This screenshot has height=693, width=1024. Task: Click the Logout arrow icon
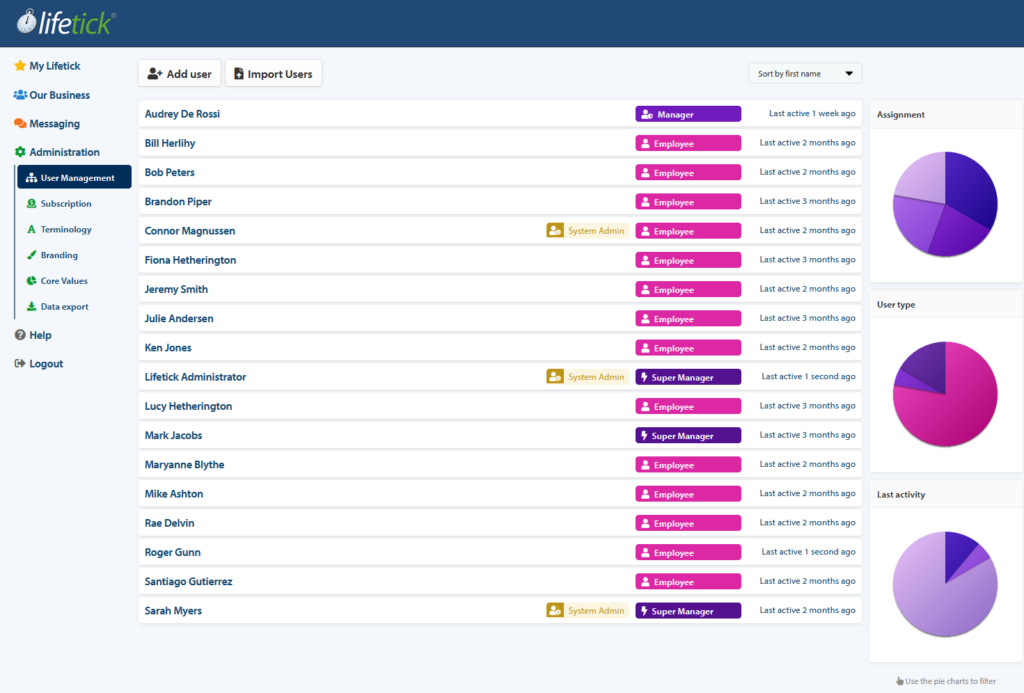tap(20, 363)
